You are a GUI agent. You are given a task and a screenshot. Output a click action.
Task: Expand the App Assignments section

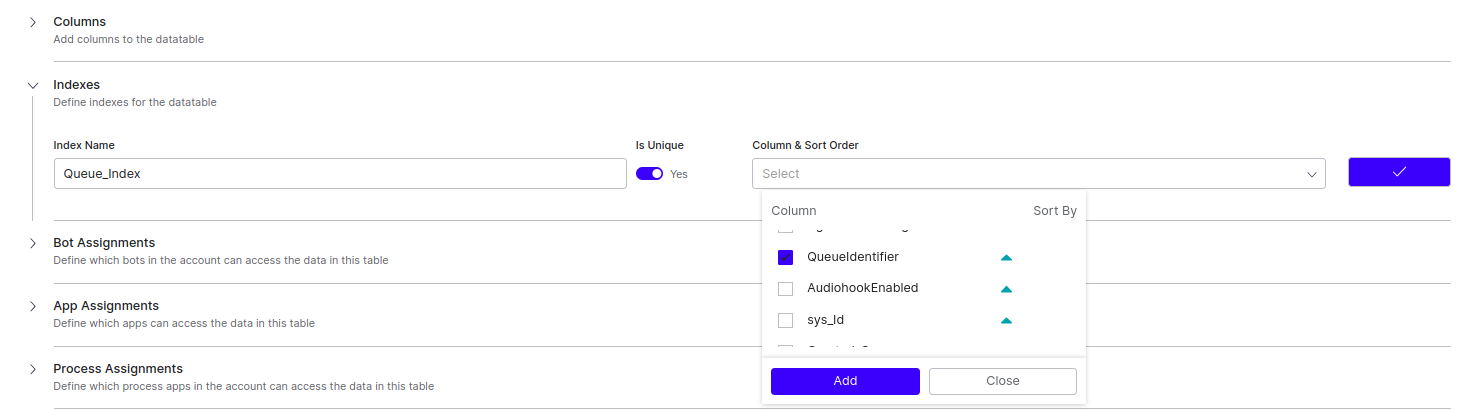[x=32, y=306]
